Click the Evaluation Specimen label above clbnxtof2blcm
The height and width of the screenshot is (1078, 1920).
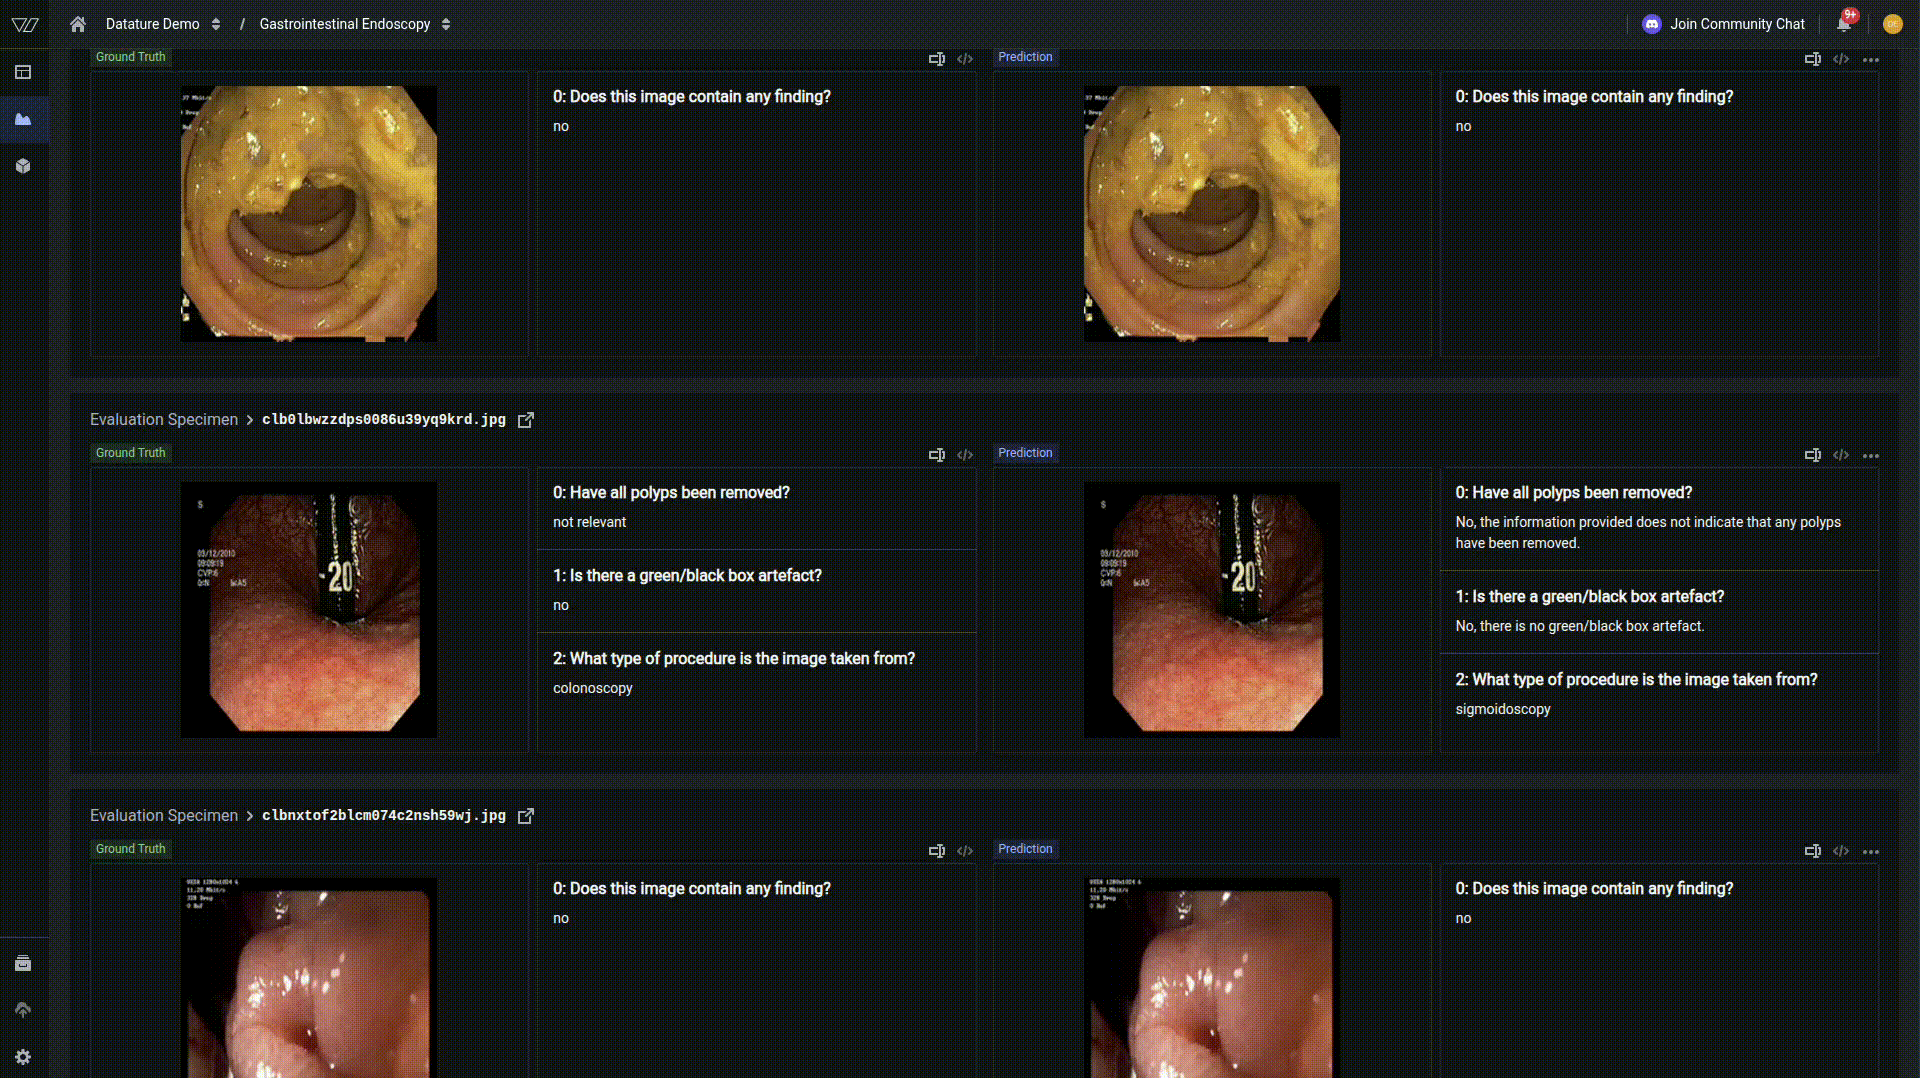pos(164,816)
